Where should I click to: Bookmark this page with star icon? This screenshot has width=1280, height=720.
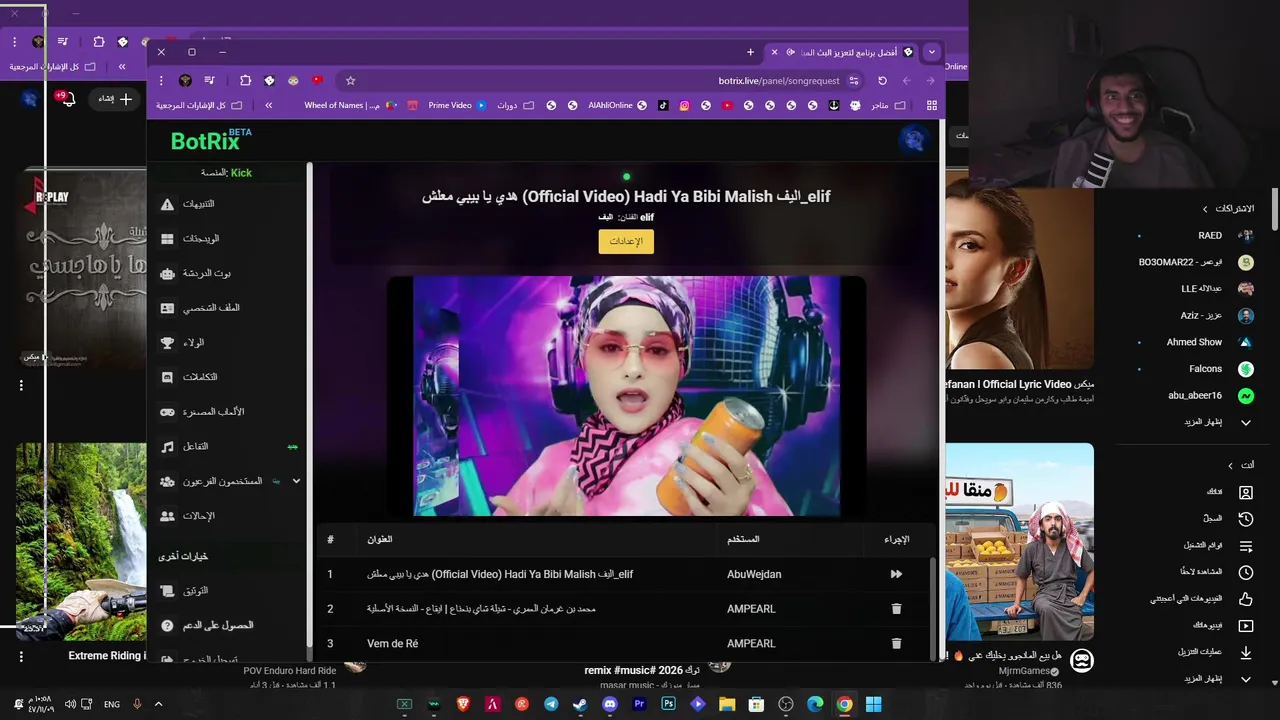point(350,81)
